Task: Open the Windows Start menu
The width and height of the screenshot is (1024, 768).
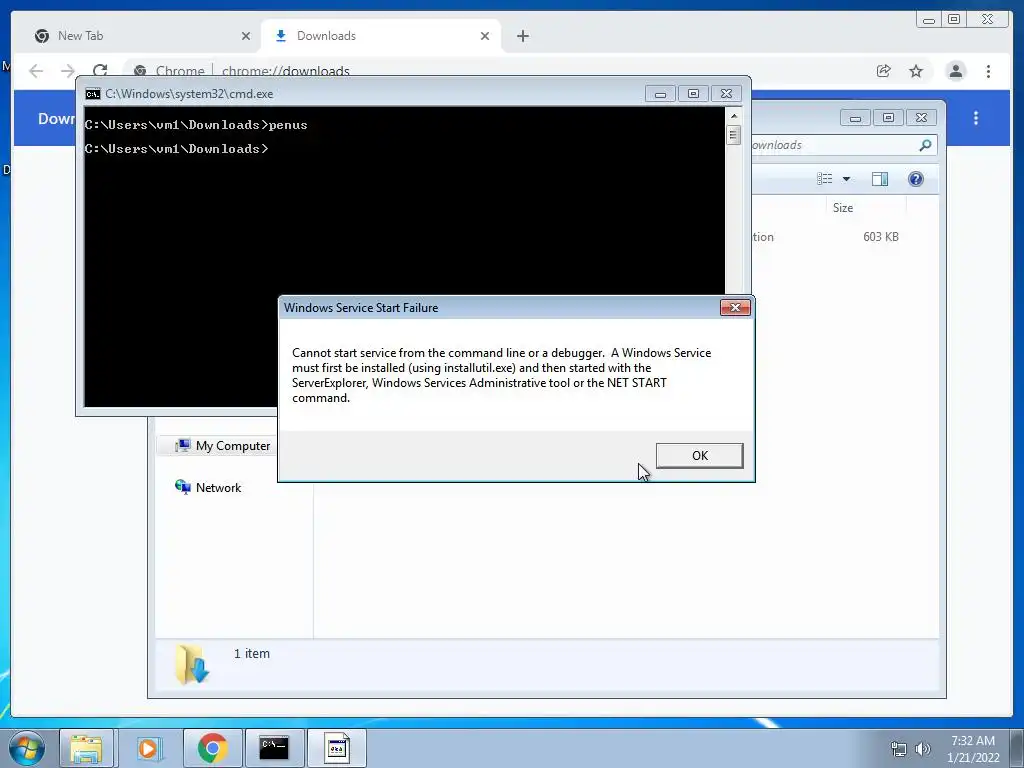Action: (x=26, y=748)
